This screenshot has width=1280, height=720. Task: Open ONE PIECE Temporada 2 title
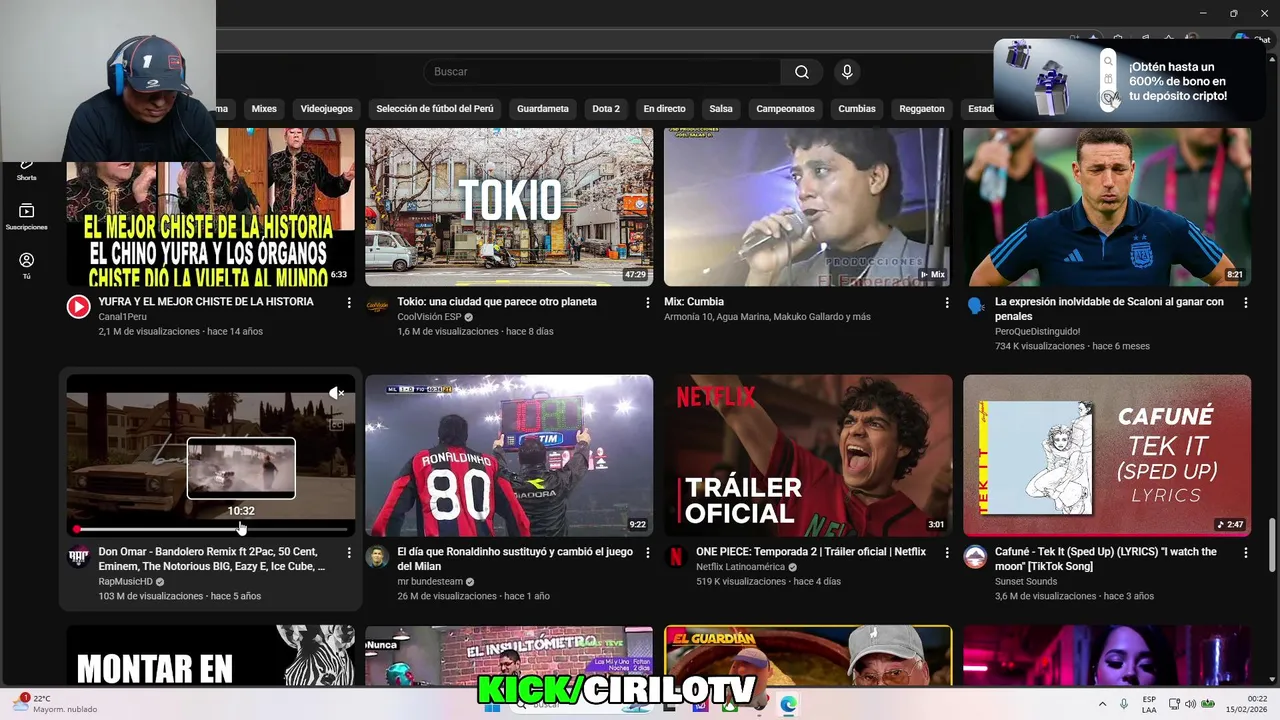(x=811, y=552)
